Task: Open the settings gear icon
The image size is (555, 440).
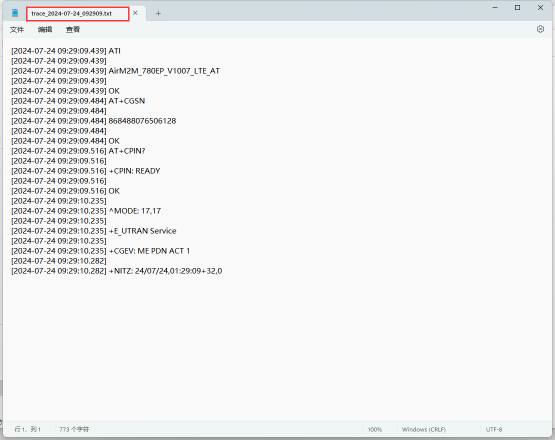Action: (x=540, y=29)
